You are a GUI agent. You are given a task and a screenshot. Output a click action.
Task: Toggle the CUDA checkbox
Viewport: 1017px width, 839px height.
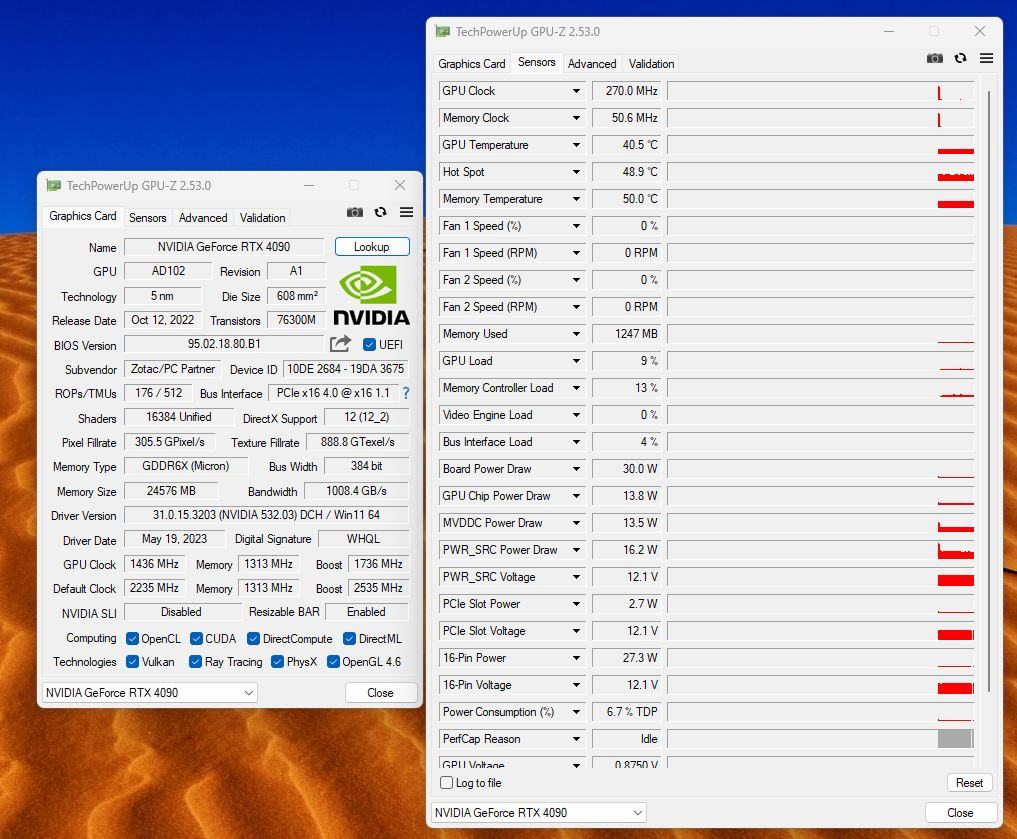tap(197, 639)
